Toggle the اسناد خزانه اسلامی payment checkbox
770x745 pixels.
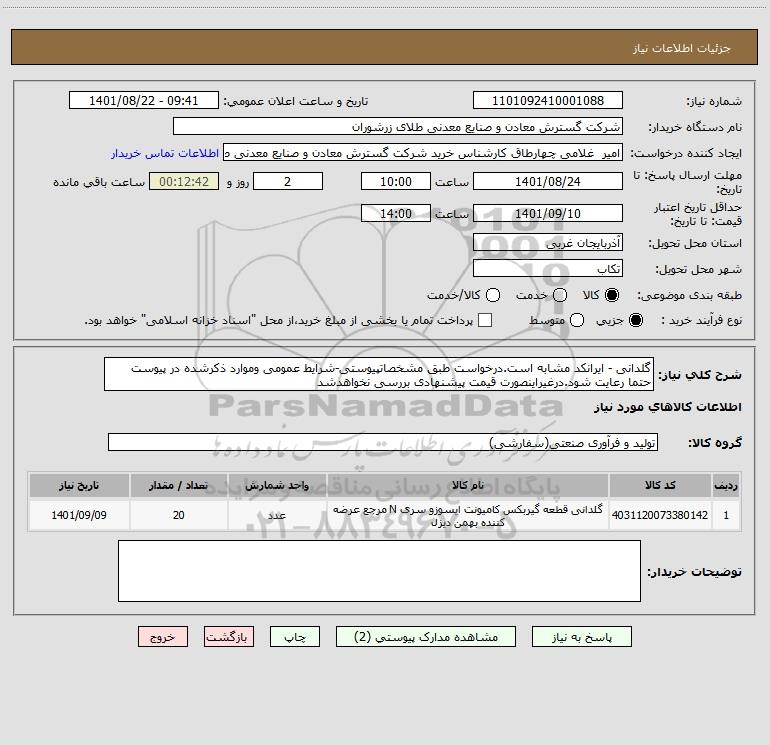pyautogui.click(x=485, y=320)
